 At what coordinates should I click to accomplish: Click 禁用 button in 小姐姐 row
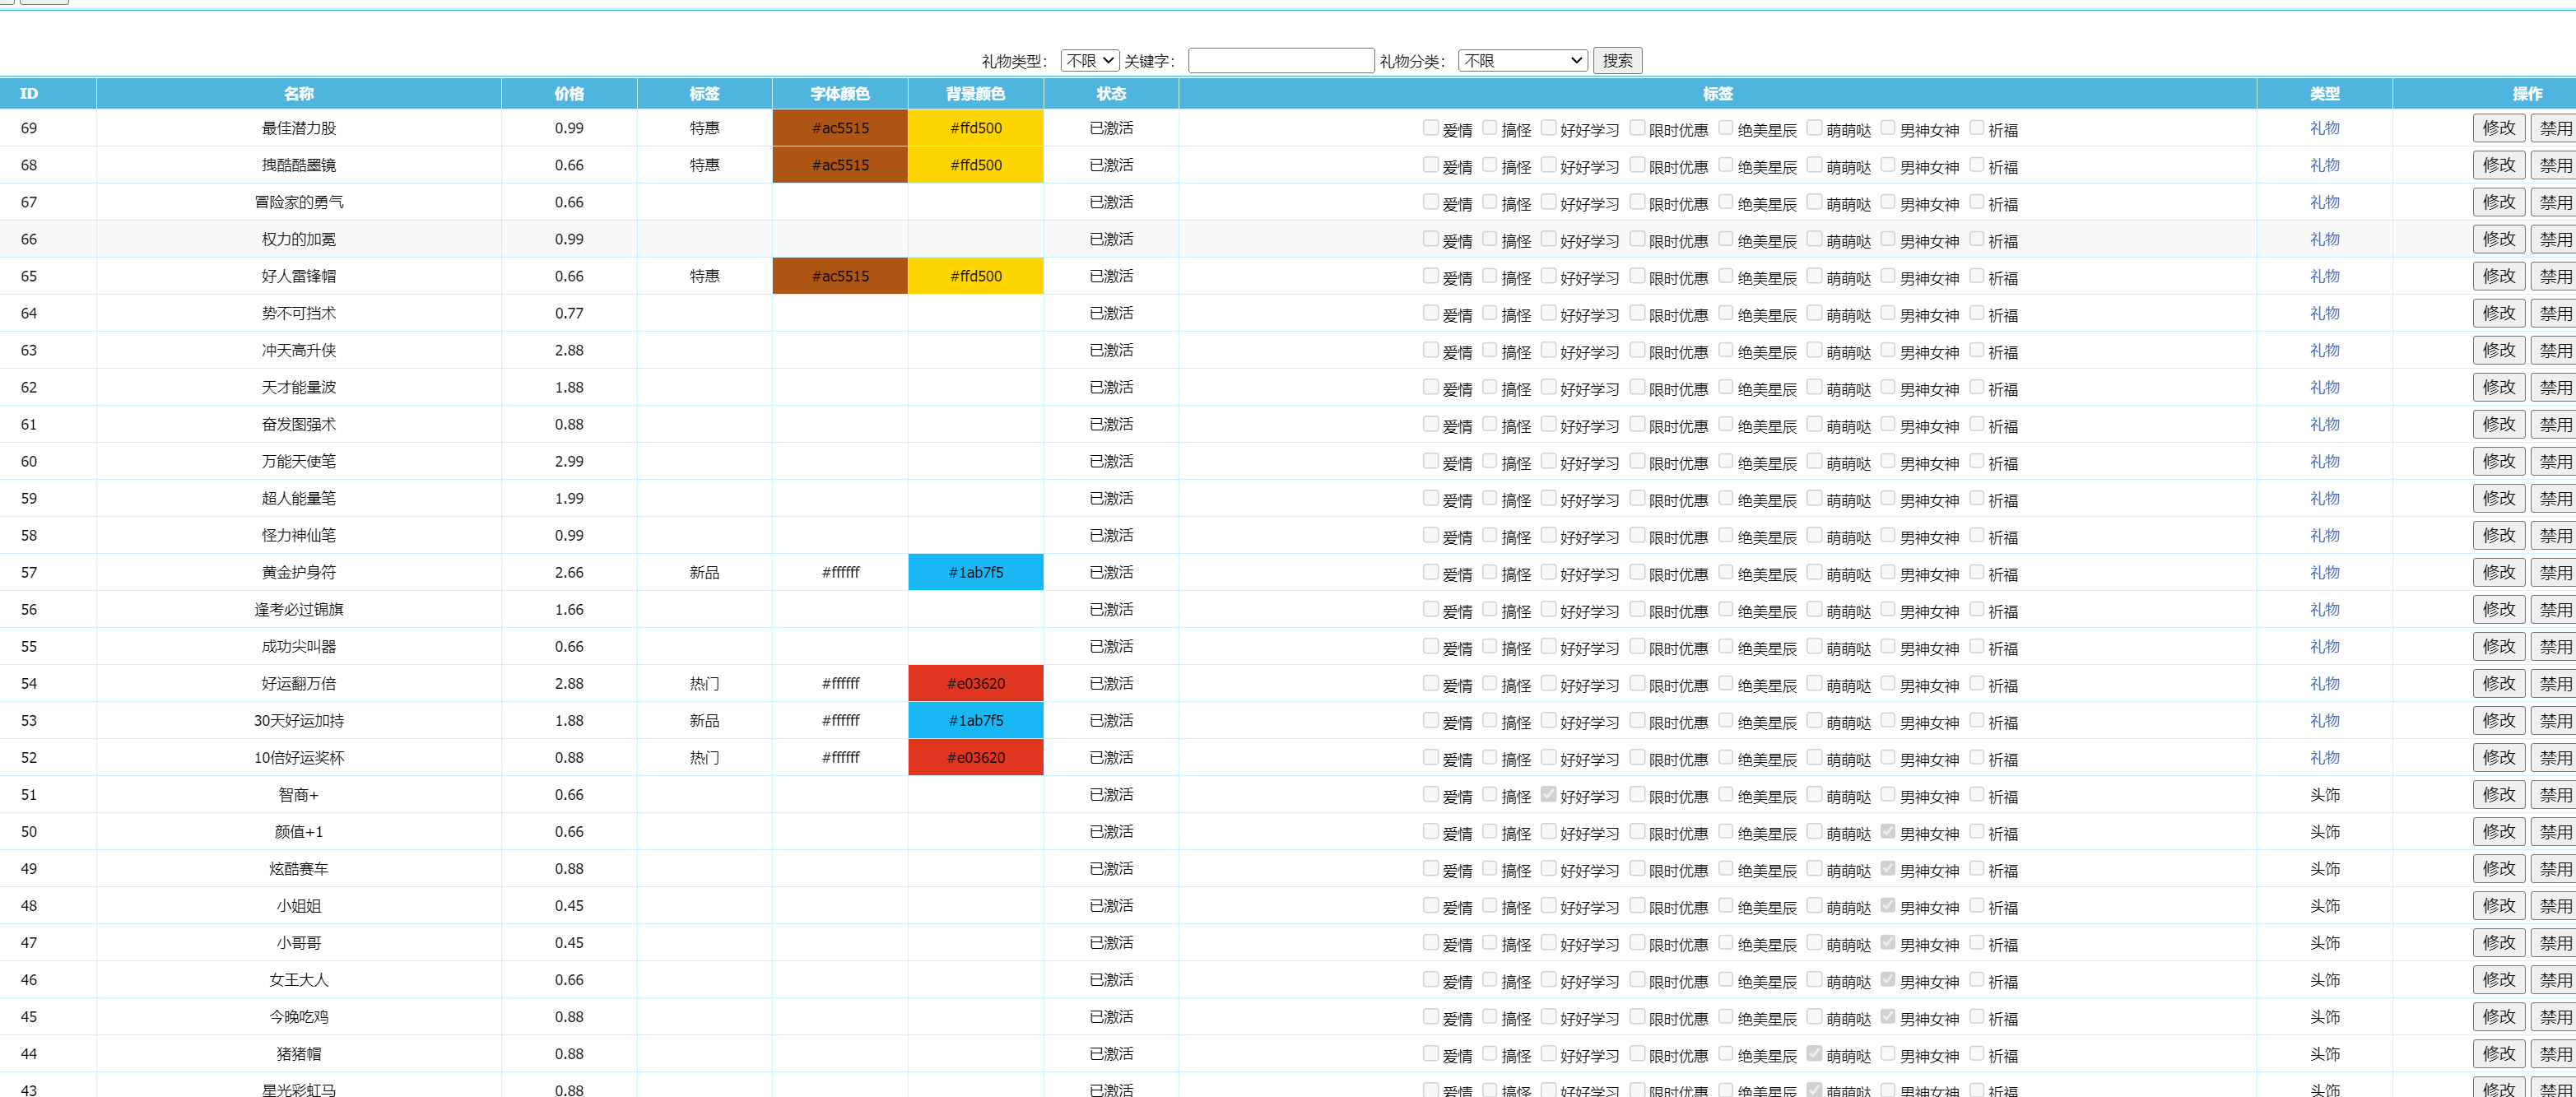tap(2554, 905)
